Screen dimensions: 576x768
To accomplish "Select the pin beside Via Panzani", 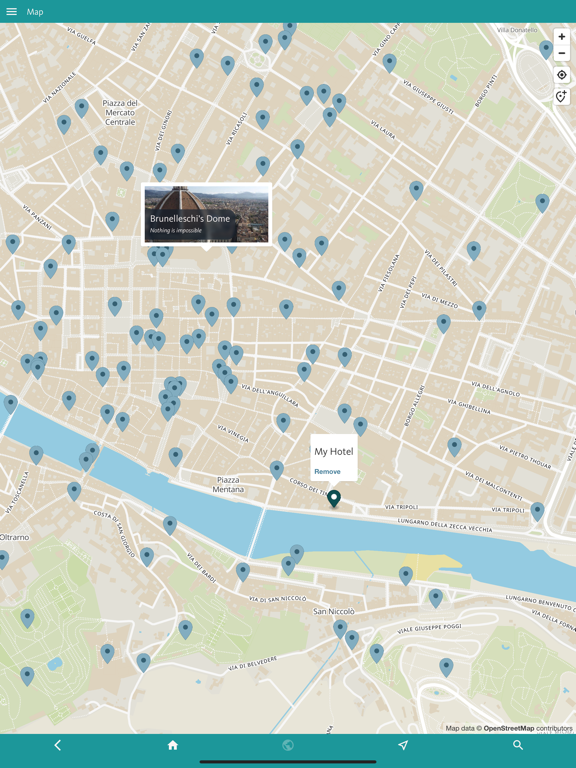I will (x=69, y=243).
